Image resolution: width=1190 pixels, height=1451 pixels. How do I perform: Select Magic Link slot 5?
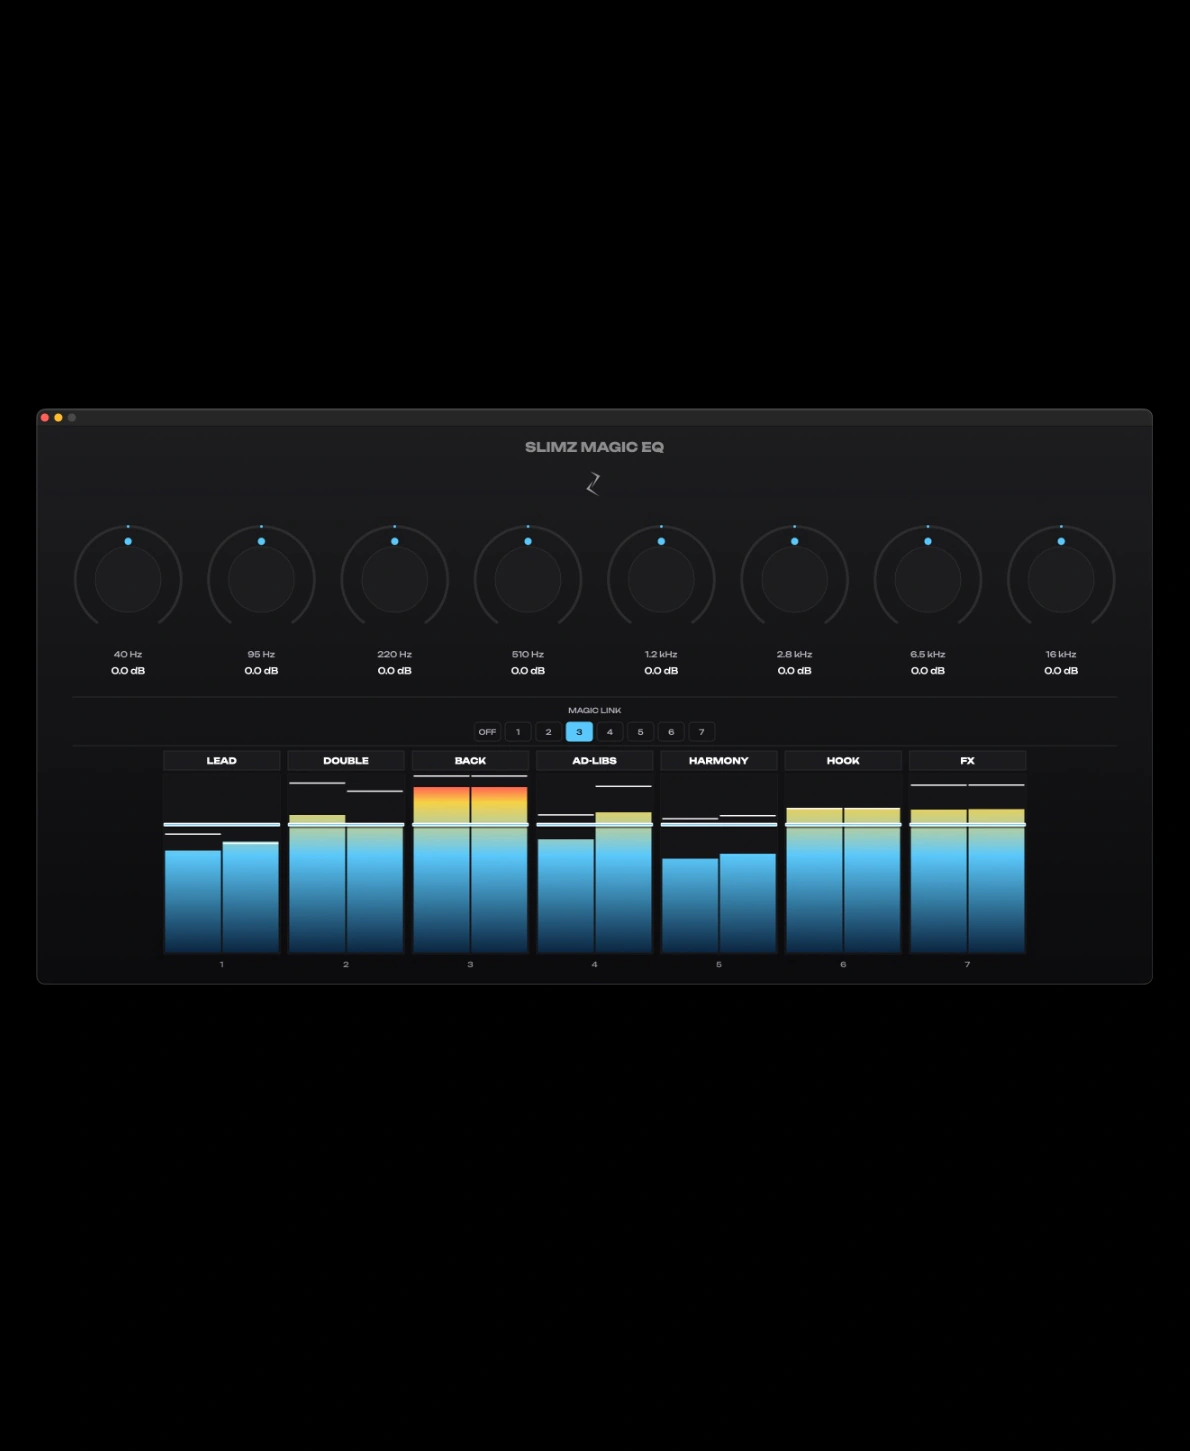tap(641, 732)
